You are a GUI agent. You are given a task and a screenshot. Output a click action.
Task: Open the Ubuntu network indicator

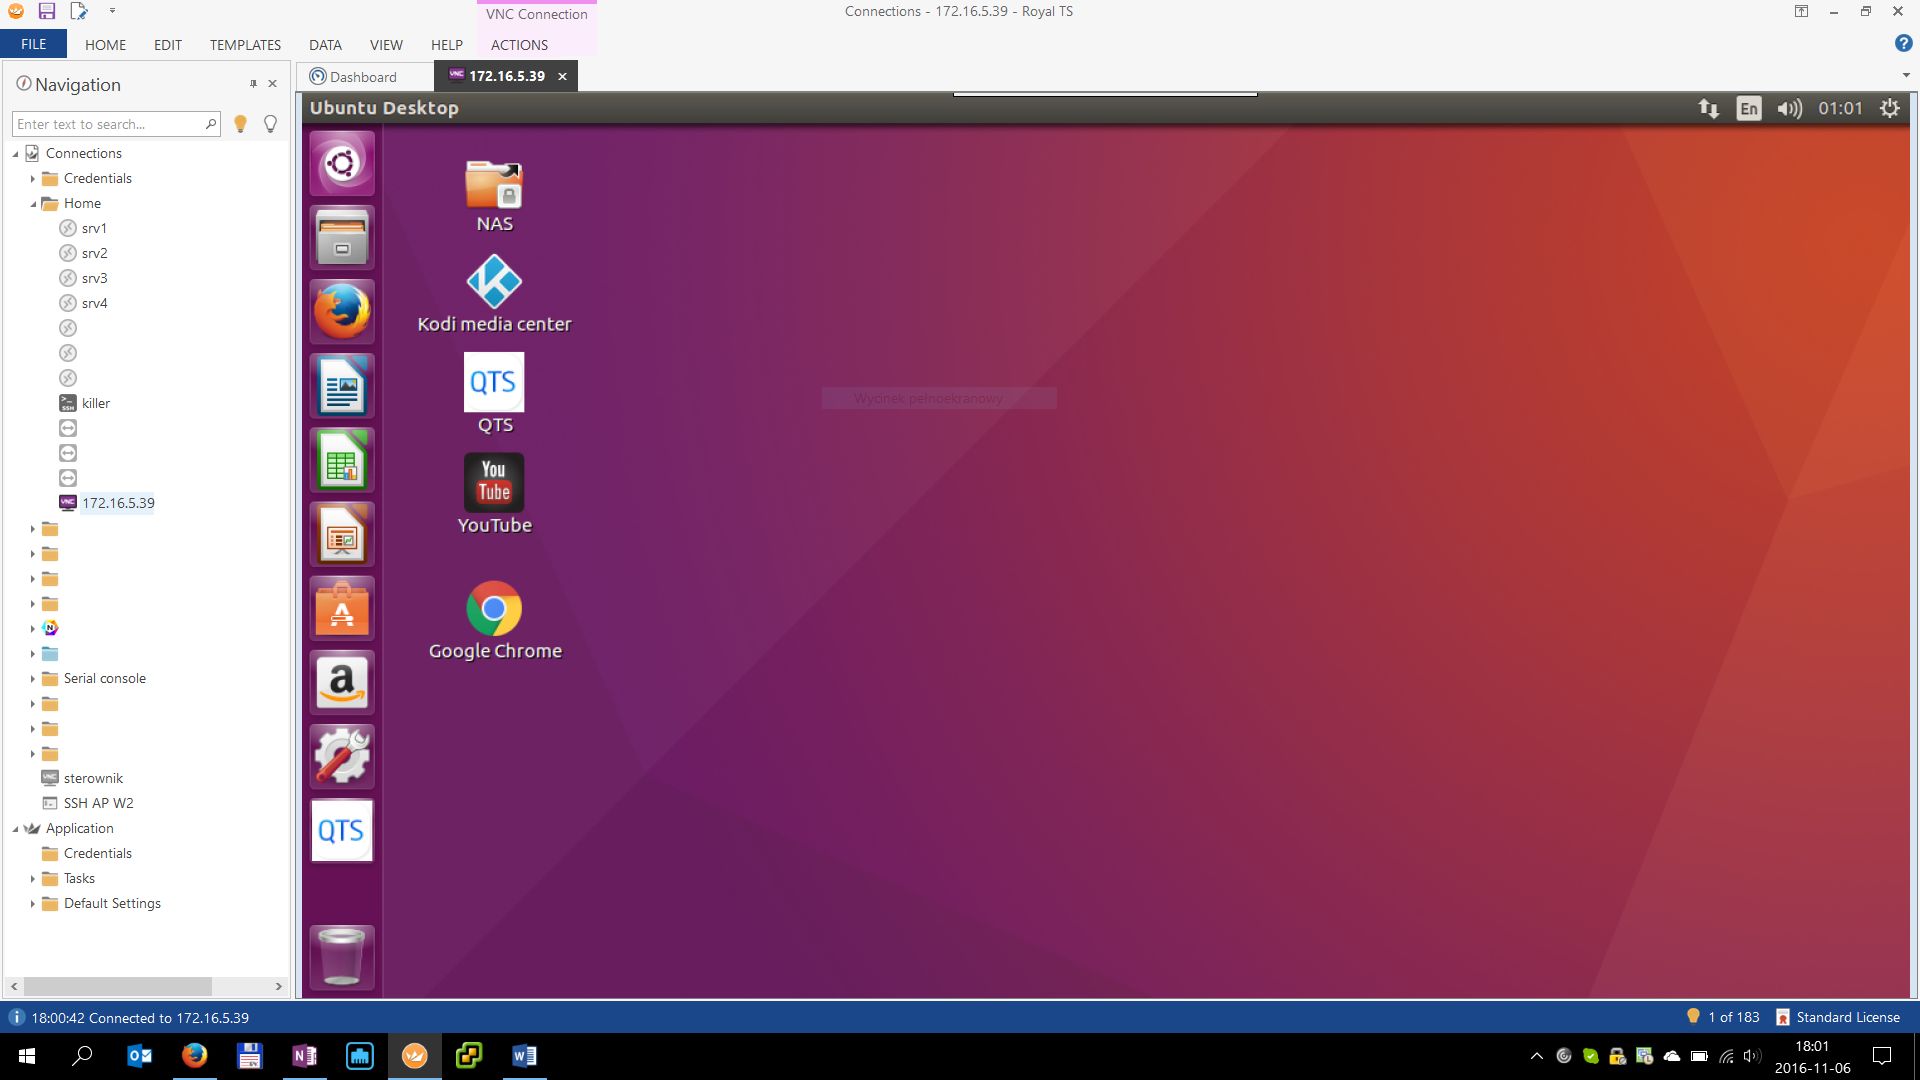coord(1708,108)
